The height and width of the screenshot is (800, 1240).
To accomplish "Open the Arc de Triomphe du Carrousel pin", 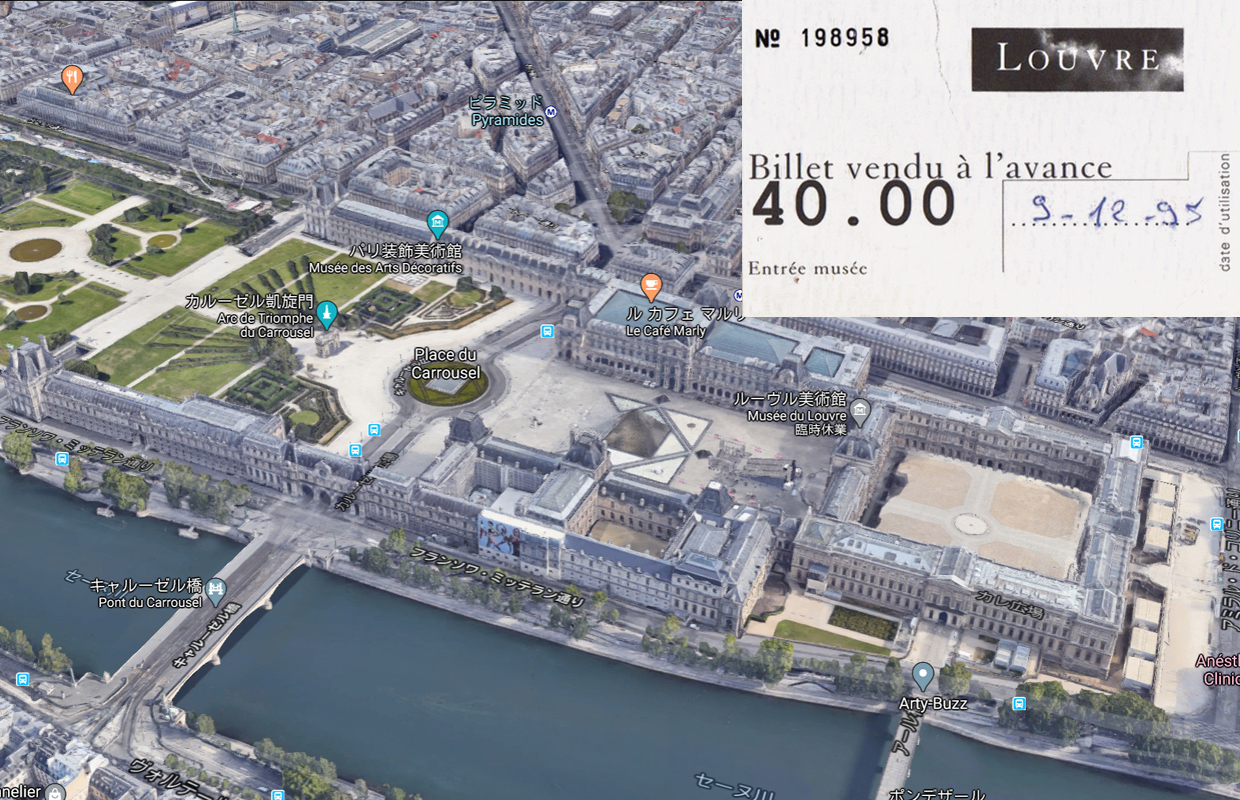I will pyautogui.click(x=326, y=315).
